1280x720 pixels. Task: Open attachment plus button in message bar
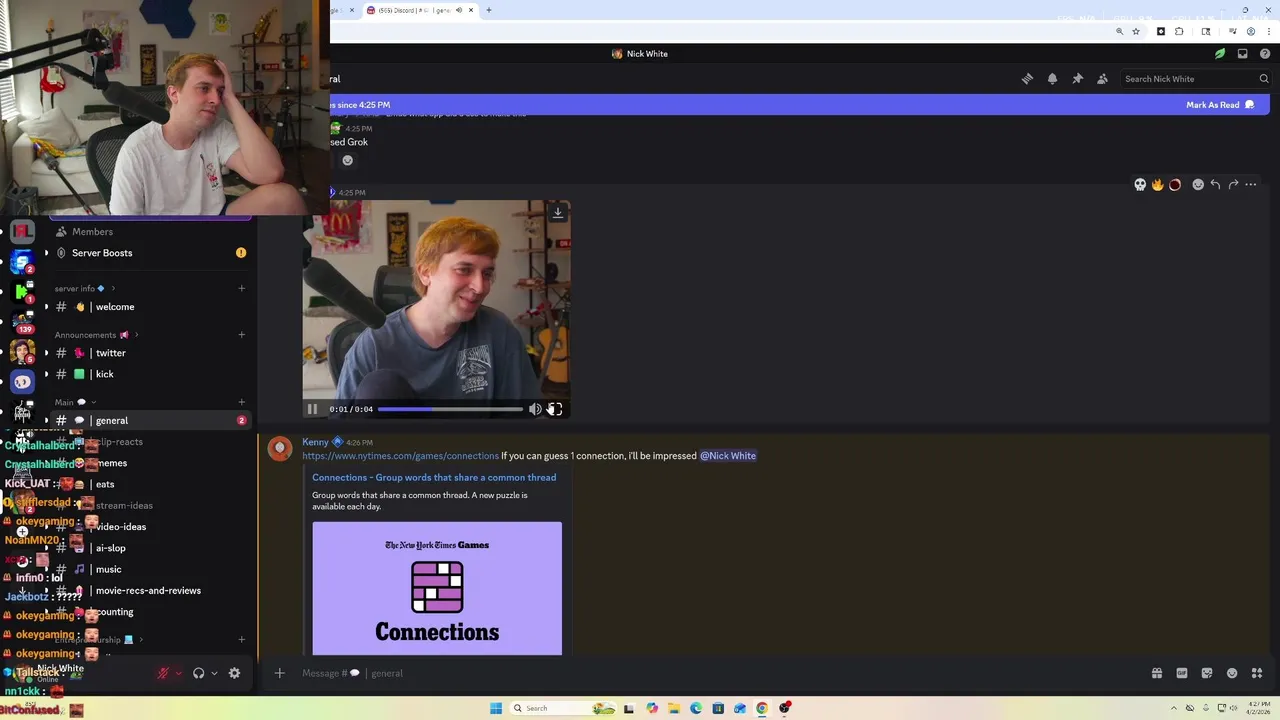pyautogui.click(x=280, y=673)
